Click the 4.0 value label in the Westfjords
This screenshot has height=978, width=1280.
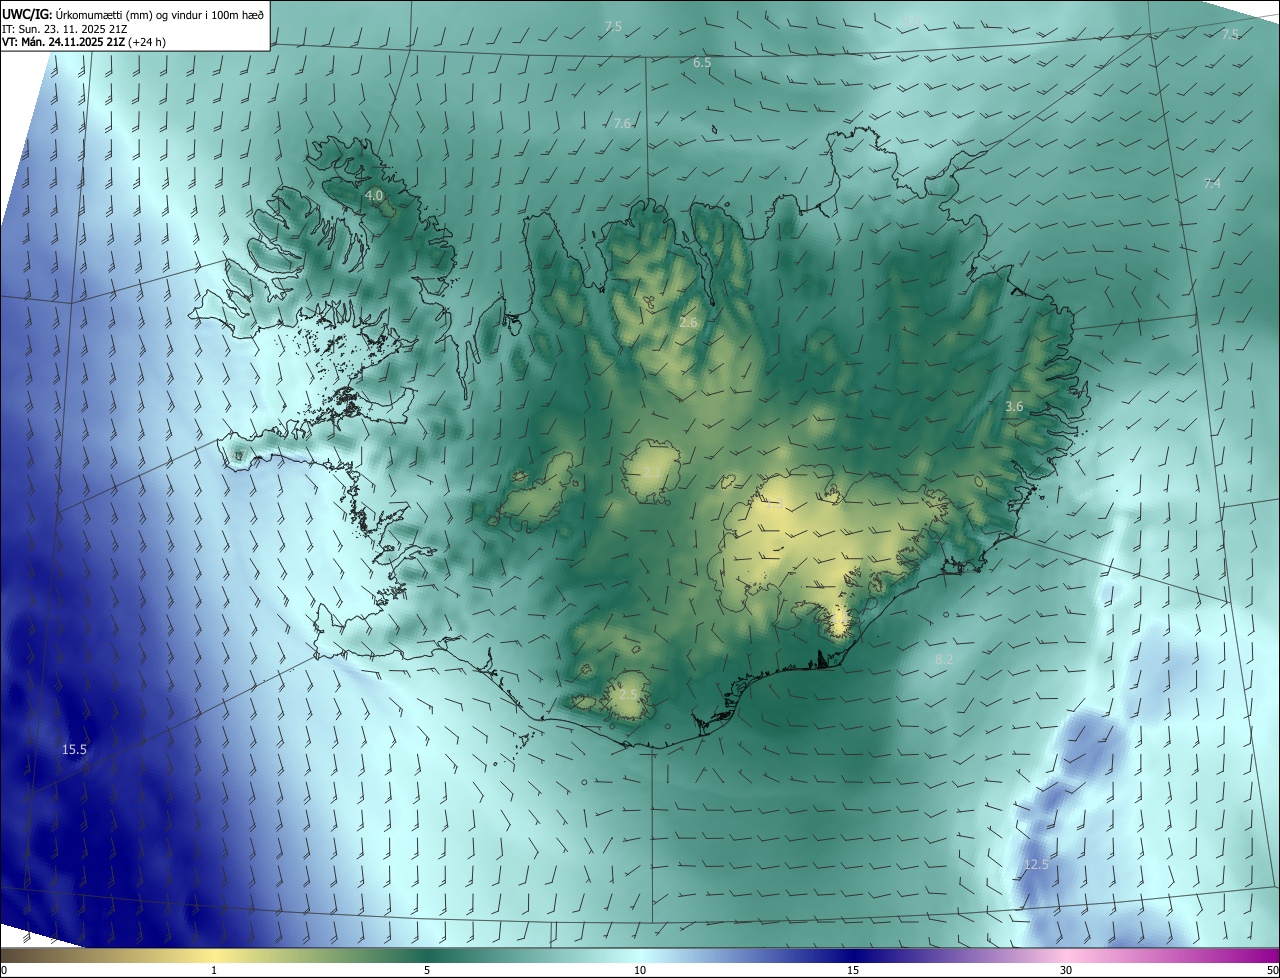[374, 195]
